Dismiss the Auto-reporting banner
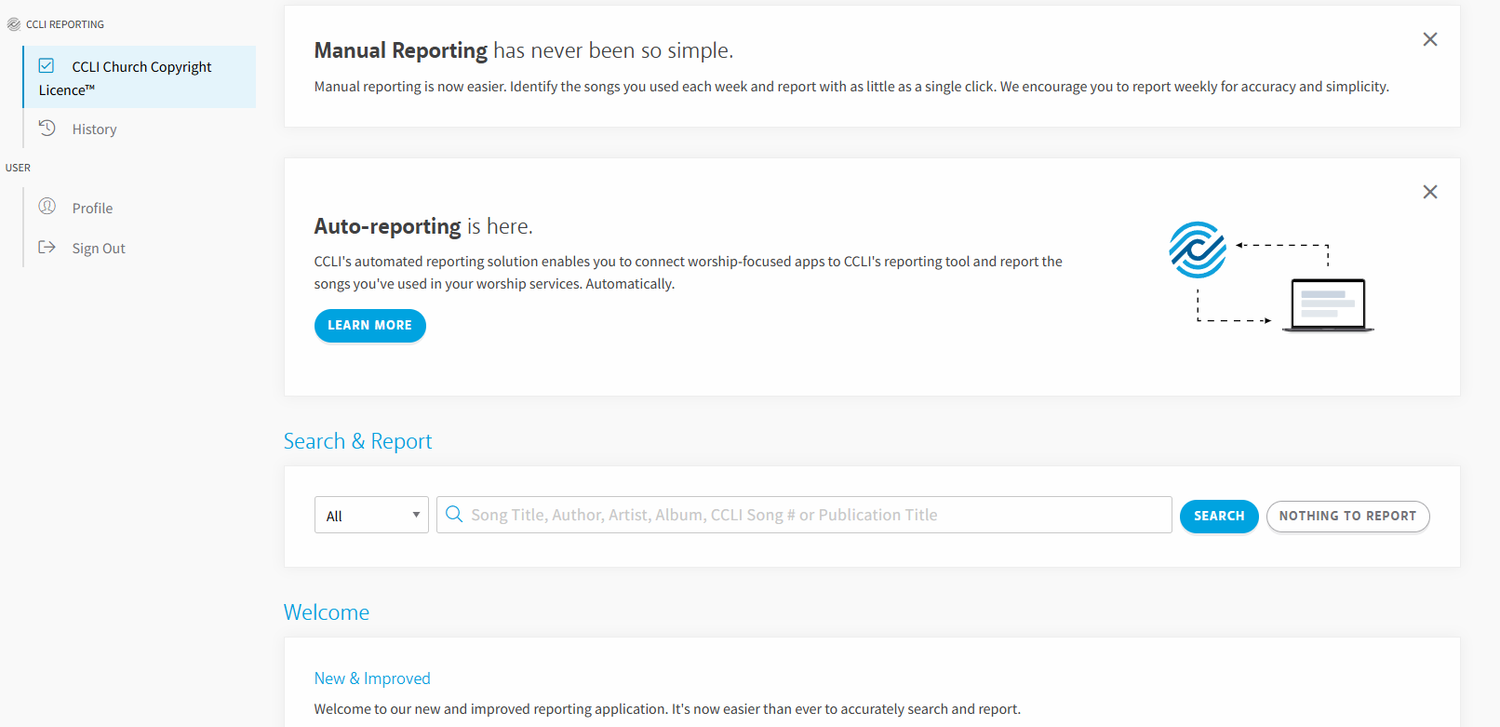 point(1430,191)
